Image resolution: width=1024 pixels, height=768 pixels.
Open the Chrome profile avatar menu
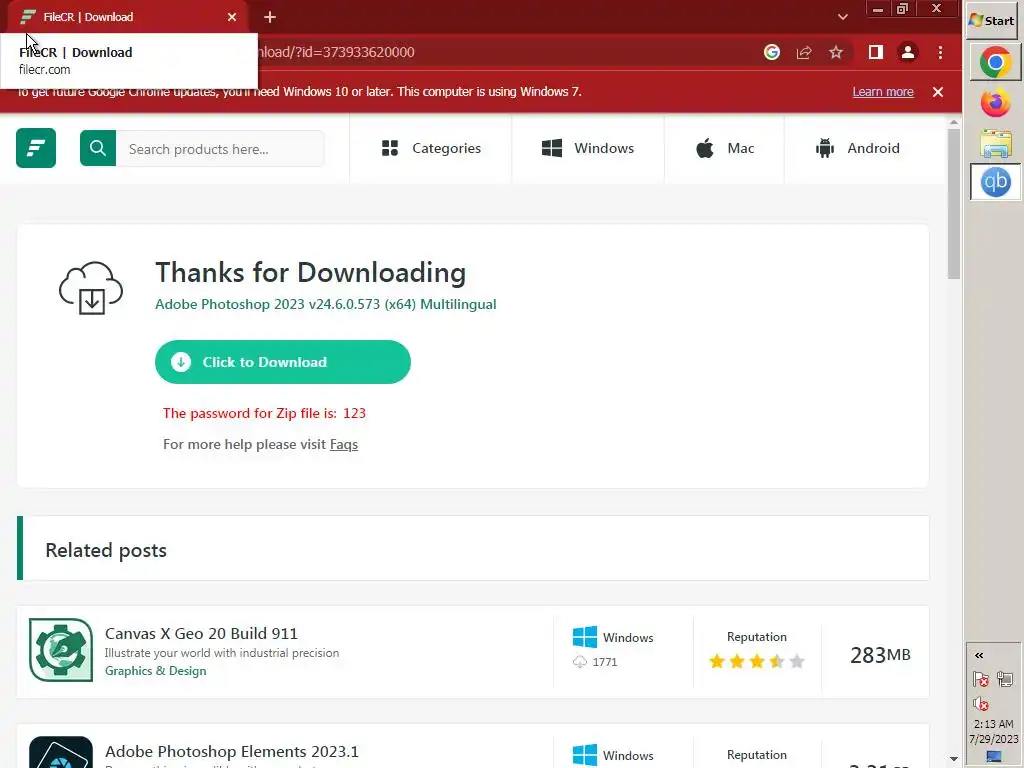click(908, 52)
